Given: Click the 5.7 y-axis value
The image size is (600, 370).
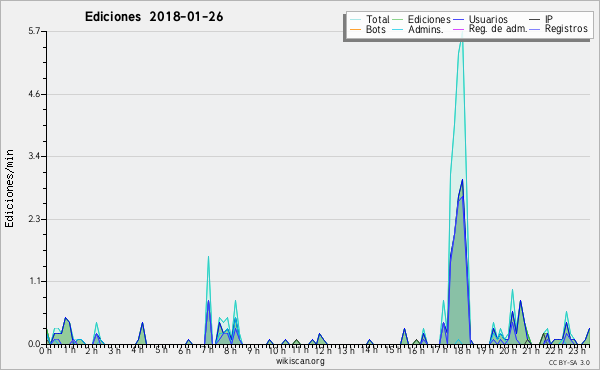Looking at the screenshot, I should [34, 31].
